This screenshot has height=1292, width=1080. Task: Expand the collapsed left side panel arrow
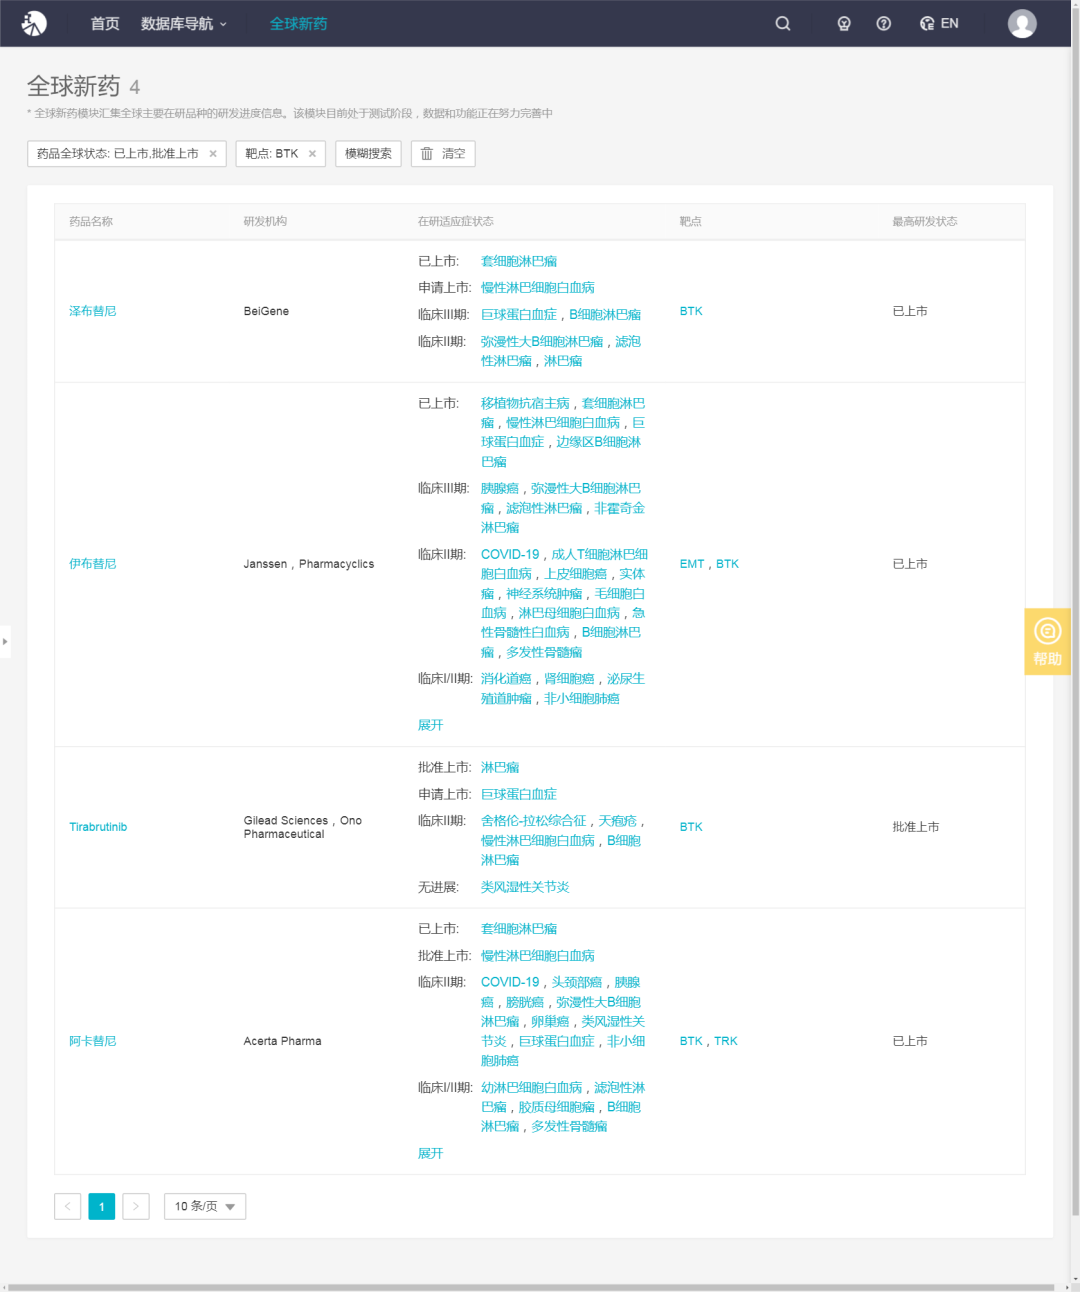tap(5, 641)
